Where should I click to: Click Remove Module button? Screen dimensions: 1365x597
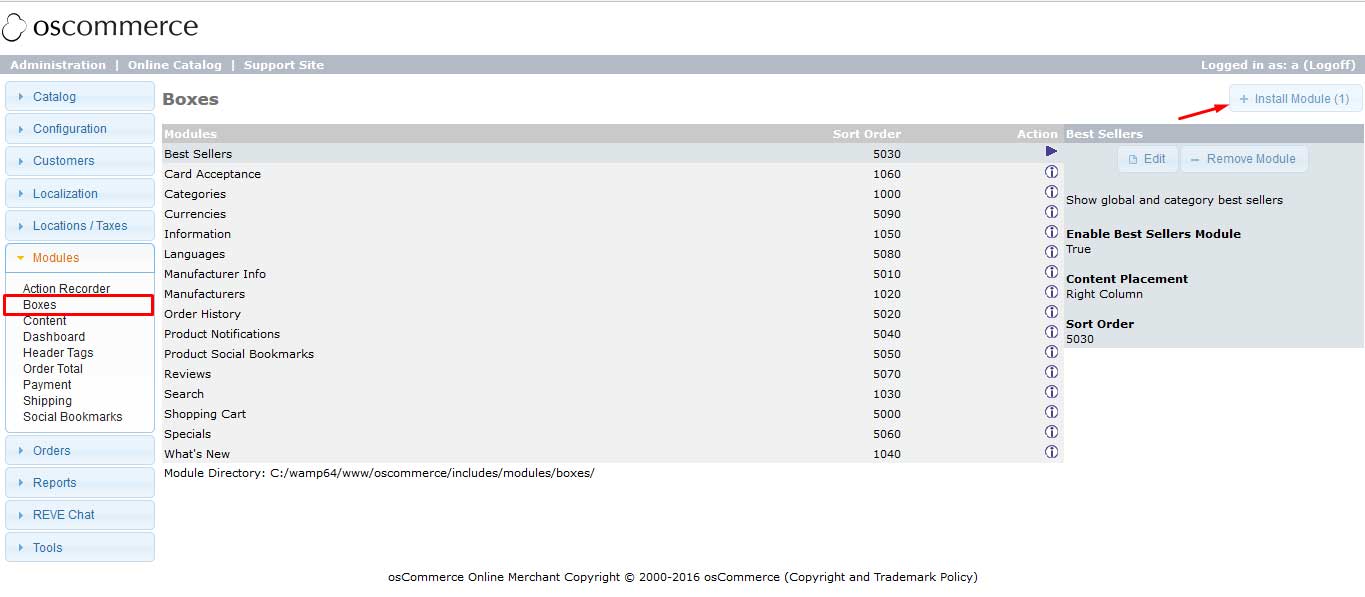click(1243, 159)
